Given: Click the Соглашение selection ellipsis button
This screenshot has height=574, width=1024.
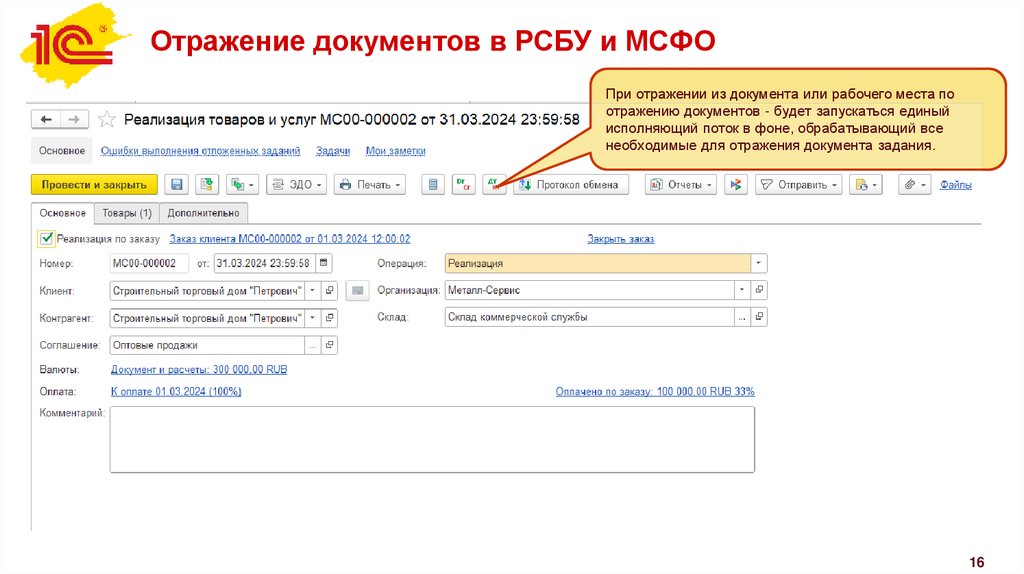Looking at the screenshot, I should (x=313, y=345).
